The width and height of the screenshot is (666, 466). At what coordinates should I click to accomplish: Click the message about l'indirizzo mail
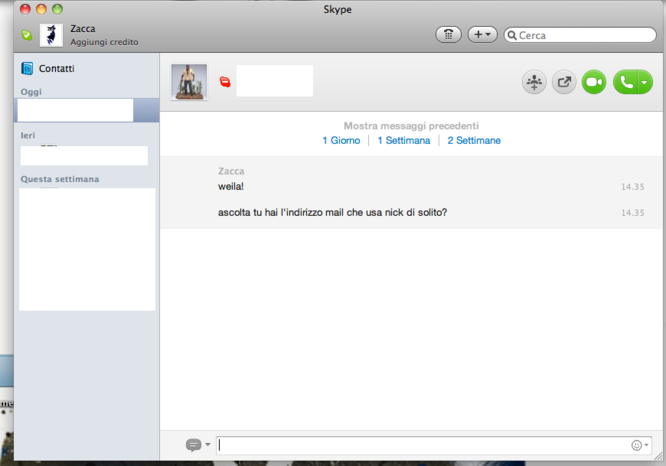[332, 212]
